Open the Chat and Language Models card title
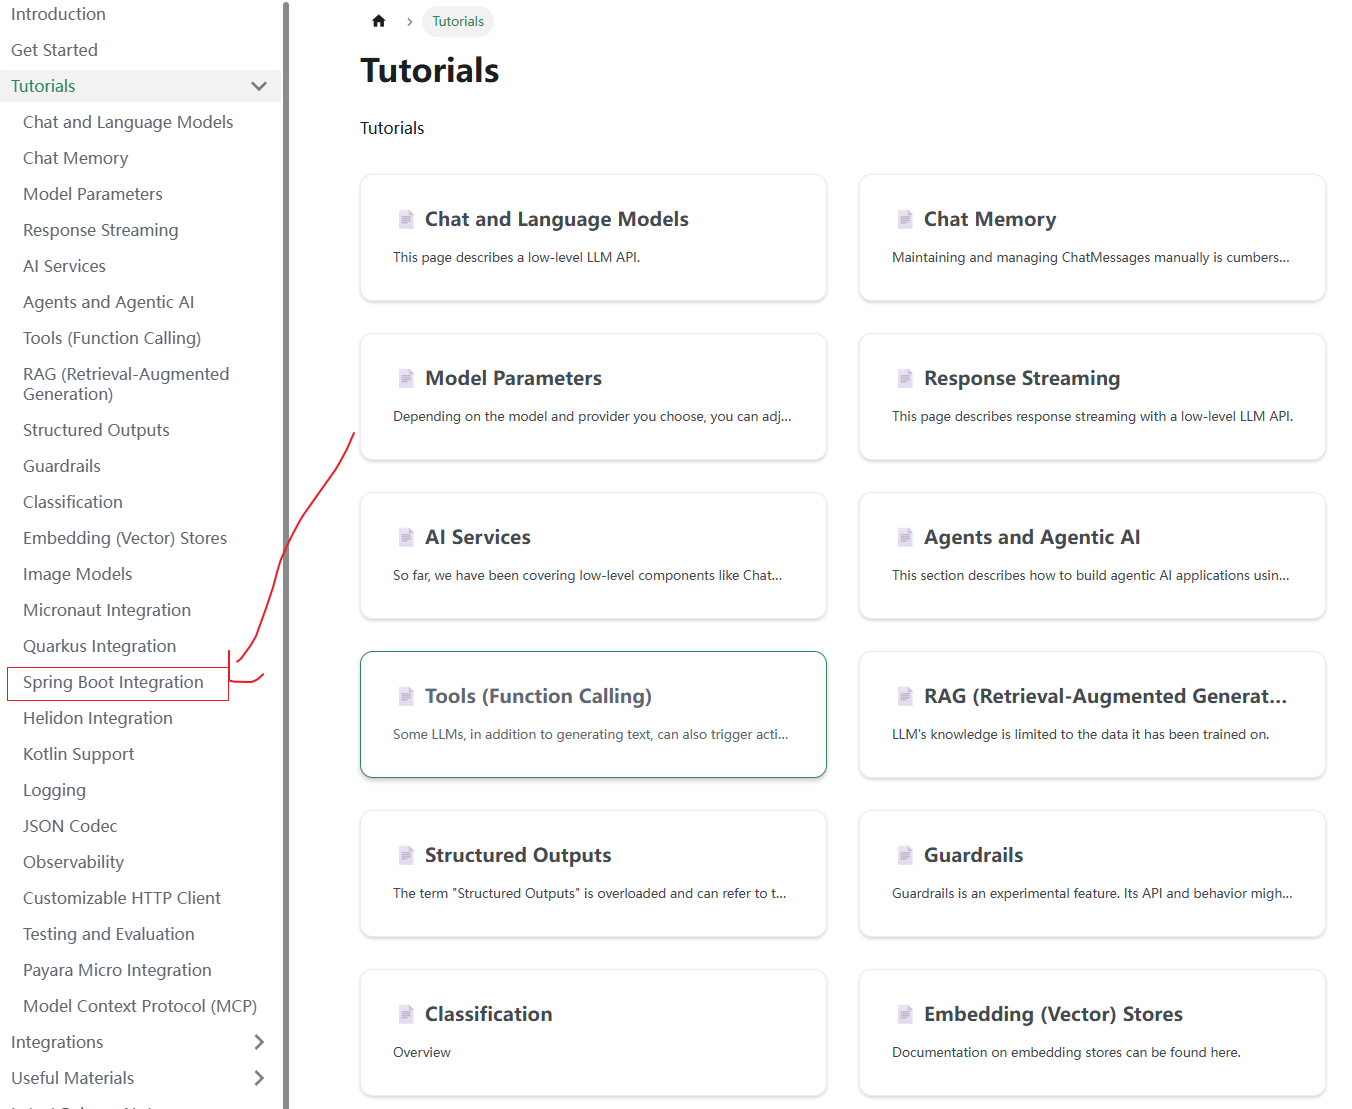 coord(557,219)
